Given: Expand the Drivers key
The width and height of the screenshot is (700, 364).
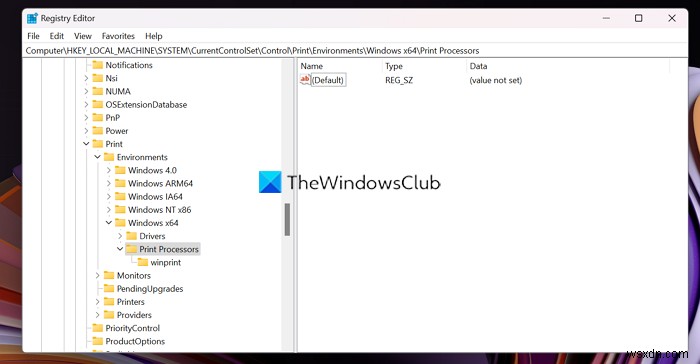Looking at the screenshot, I should pos(120,236).
